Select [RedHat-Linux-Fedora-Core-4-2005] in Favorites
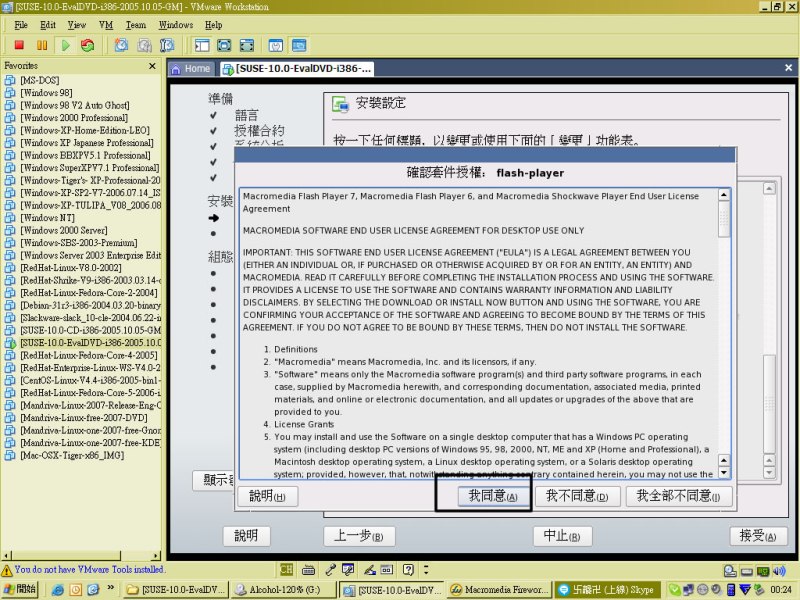 point(89,355)
